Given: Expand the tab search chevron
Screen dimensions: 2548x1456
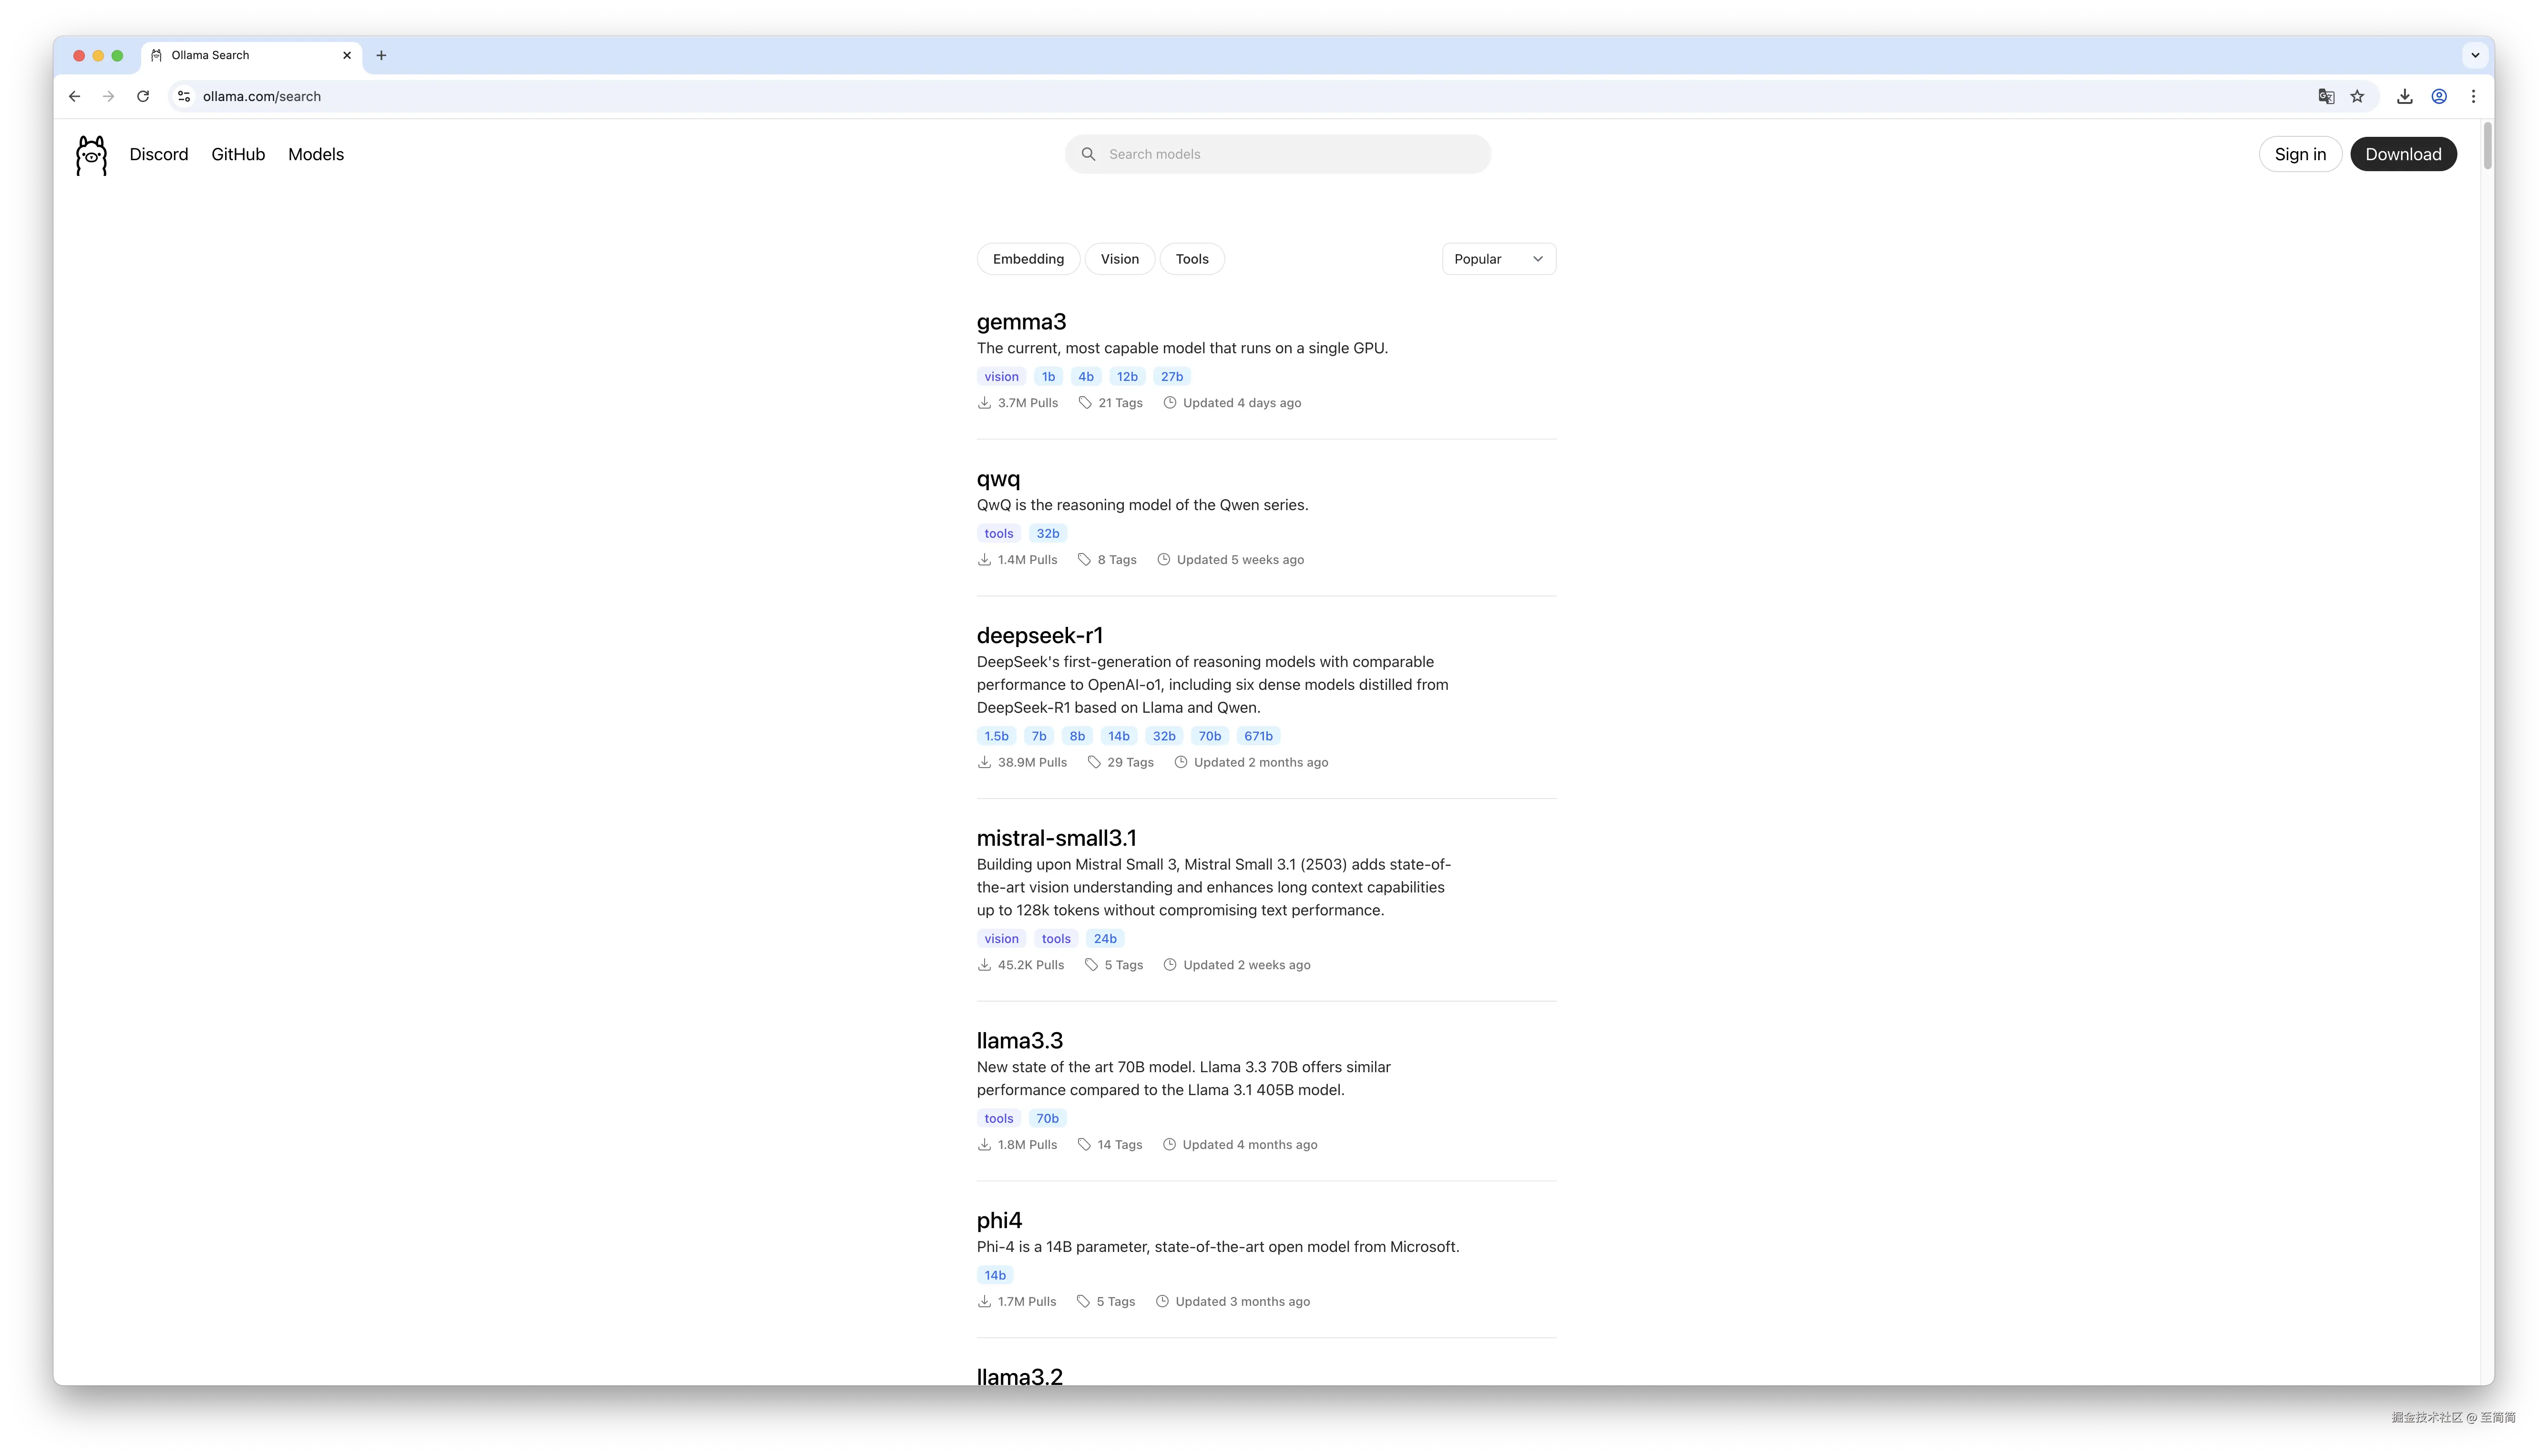Looking at the screenshot, I should pyautogui.click(x=2475, y=55).
